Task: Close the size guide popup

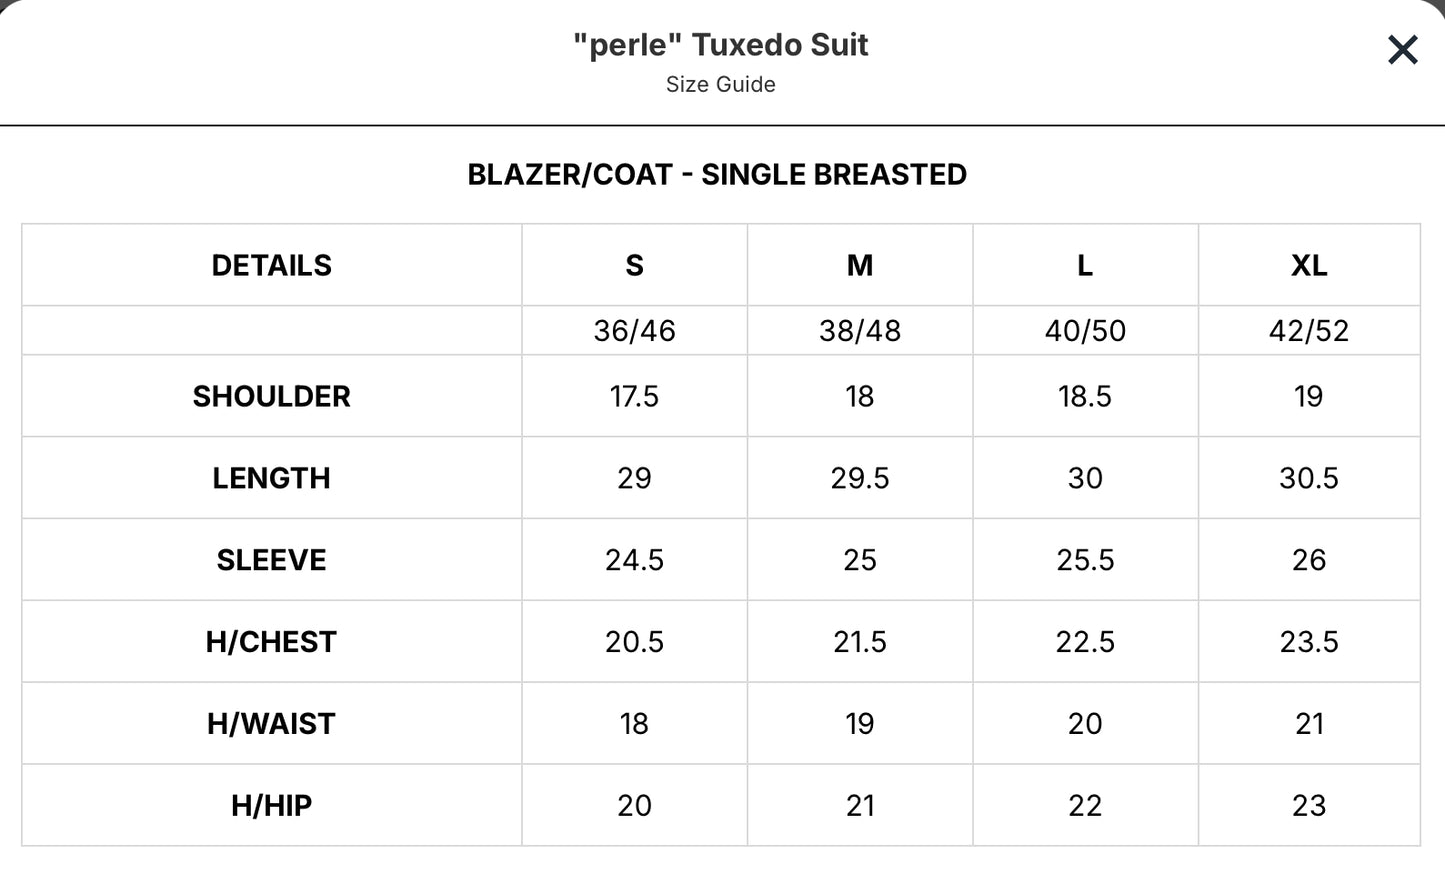Action: coord(1402,49)
